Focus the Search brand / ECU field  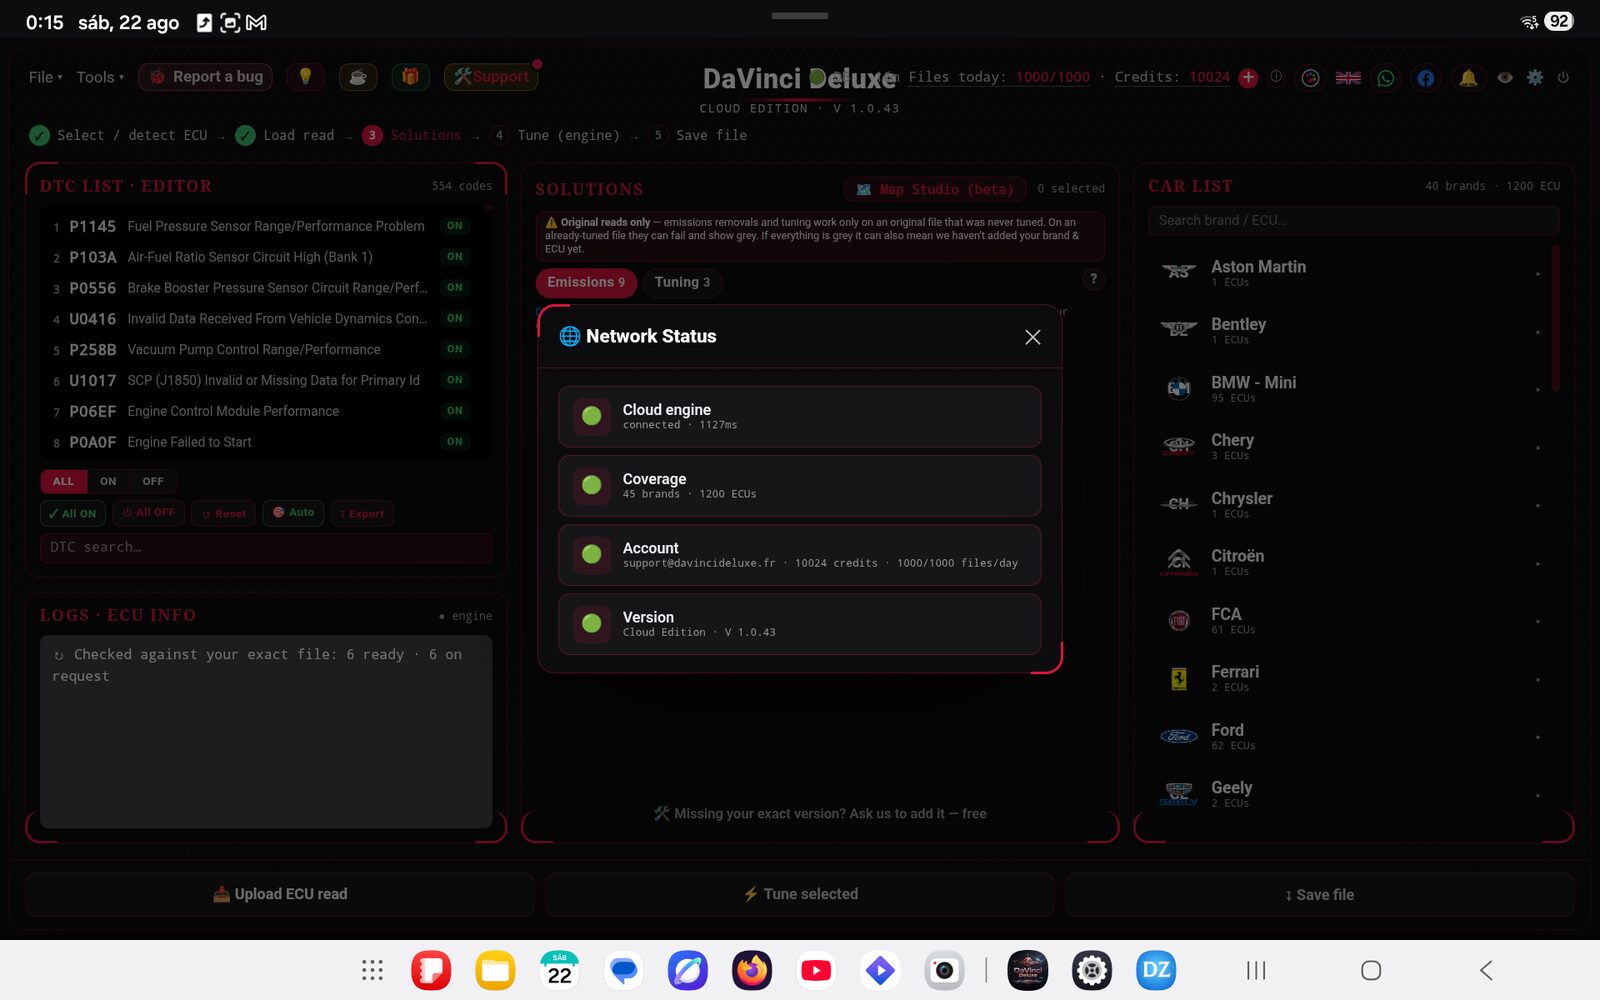pos(1353,221)
